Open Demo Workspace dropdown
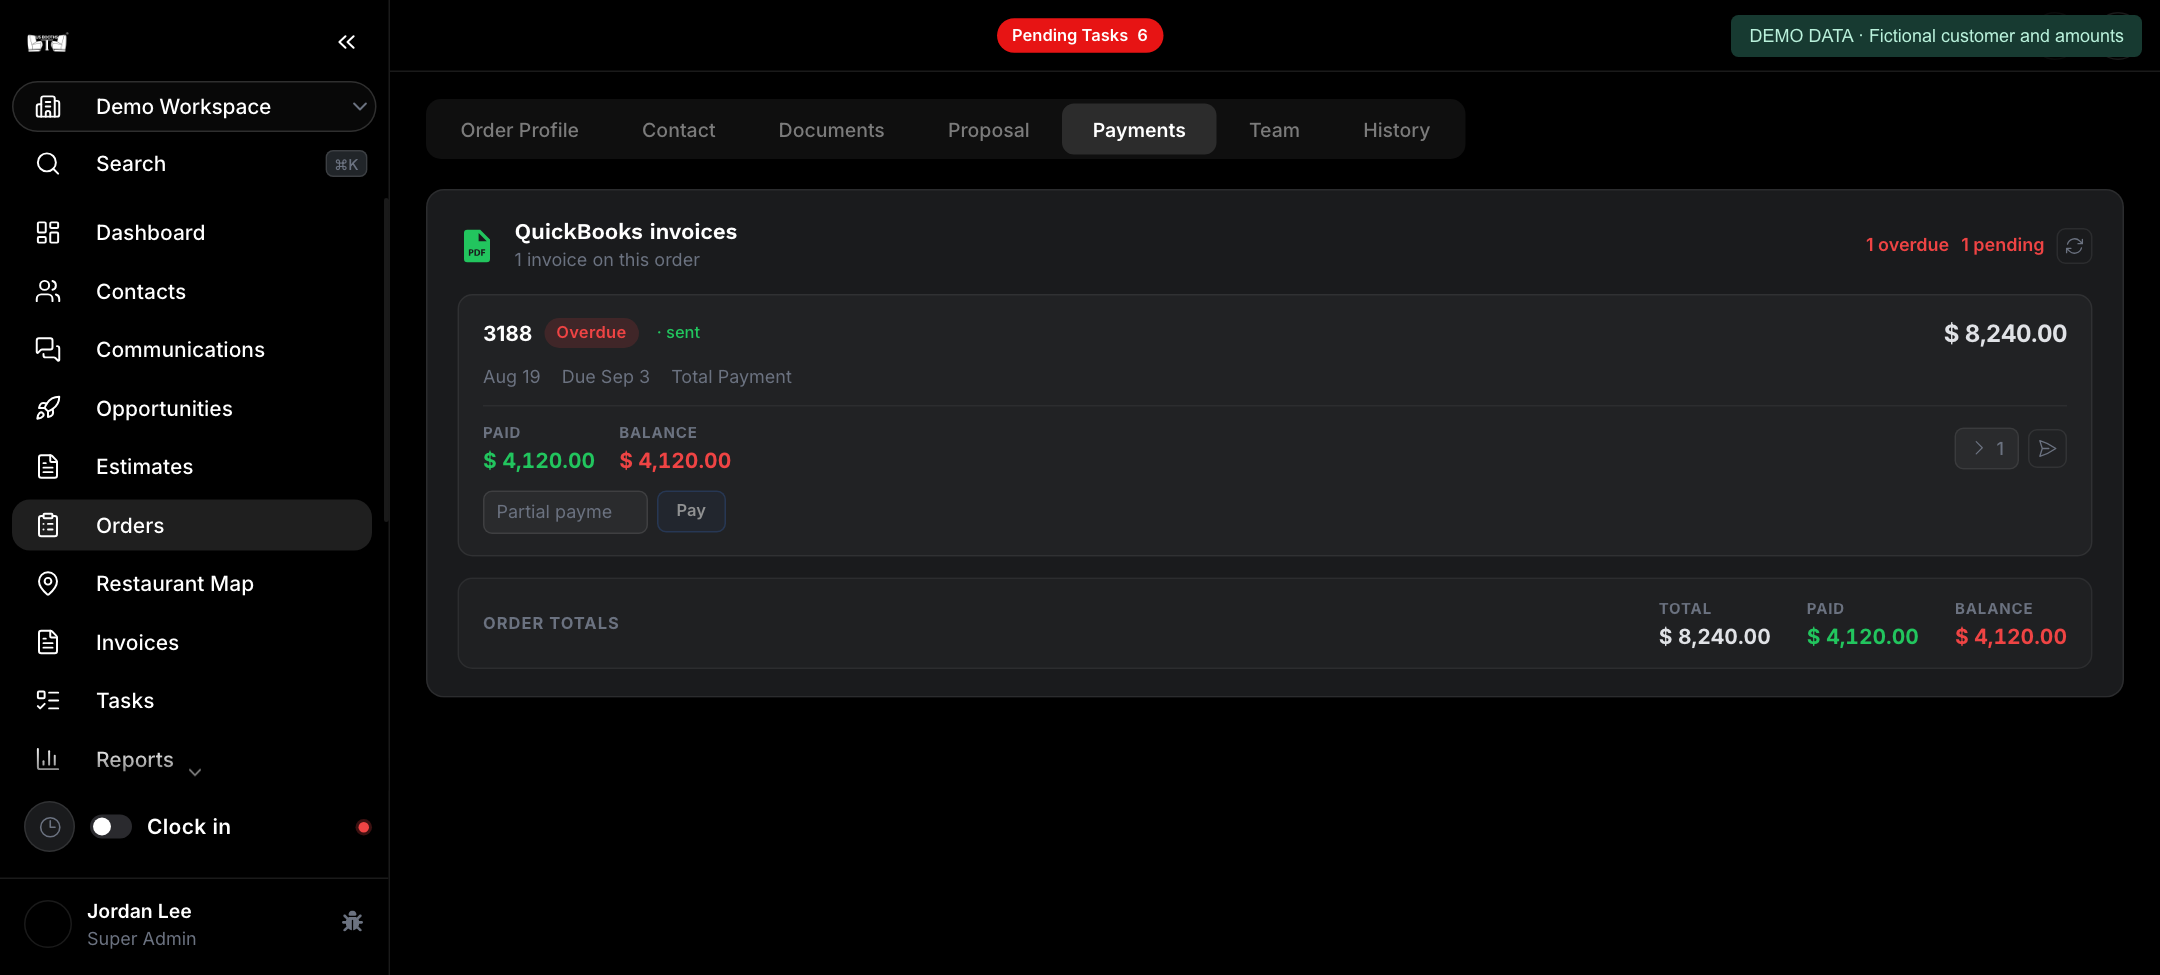 [x=194, y=106]
